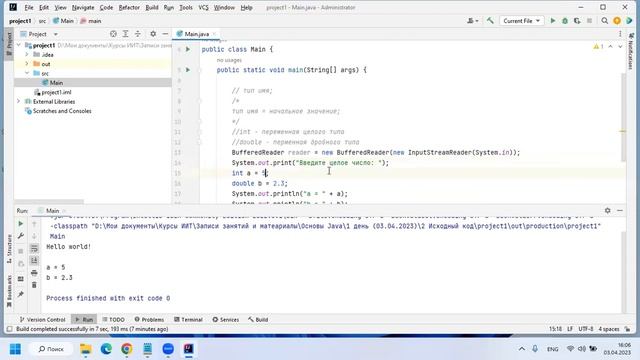Click the green Run button in top toolbar
640x360 pixels.
coord(553,21)
